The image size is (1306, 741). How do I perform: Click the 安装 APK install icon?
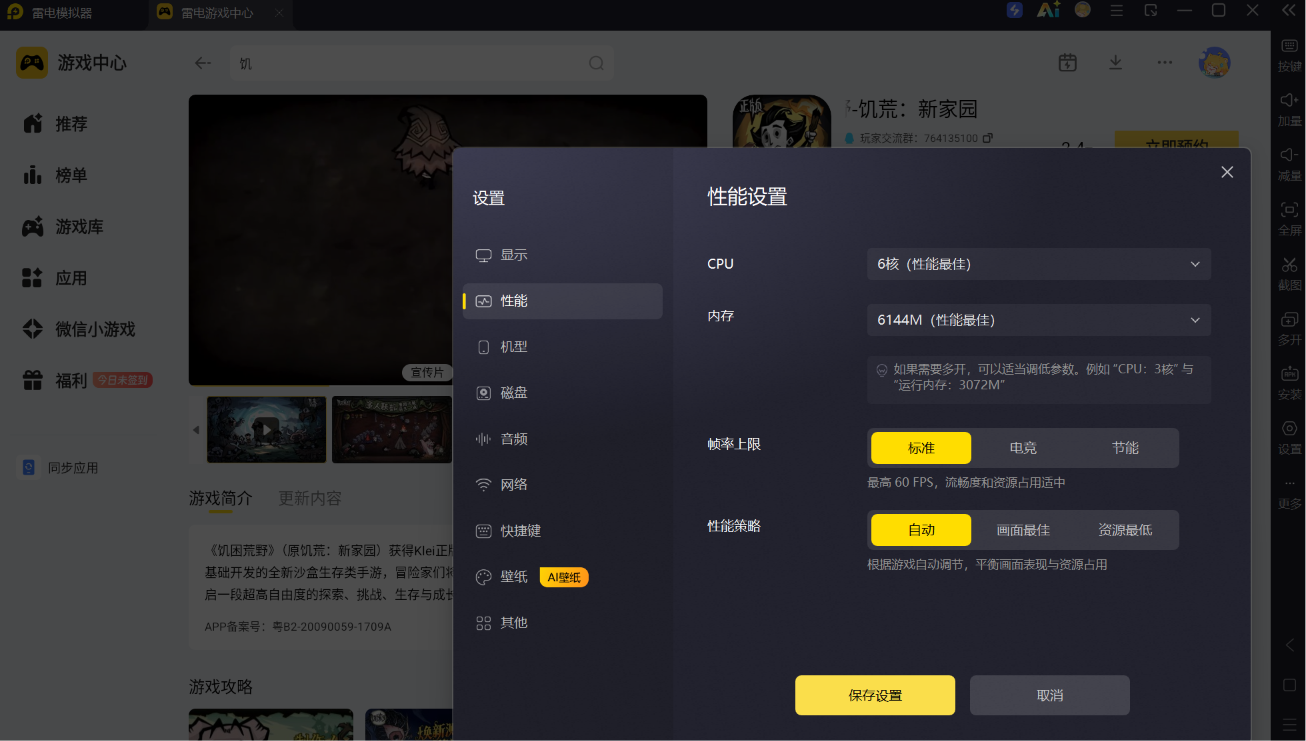(x=1289, y=374)
